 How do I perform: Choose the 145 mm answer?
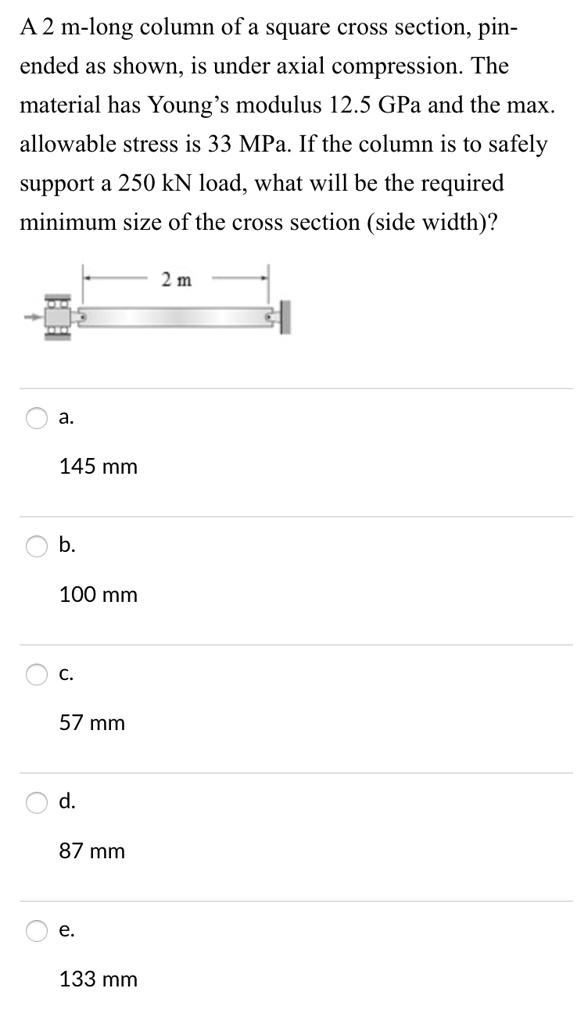tap(98, 466)
